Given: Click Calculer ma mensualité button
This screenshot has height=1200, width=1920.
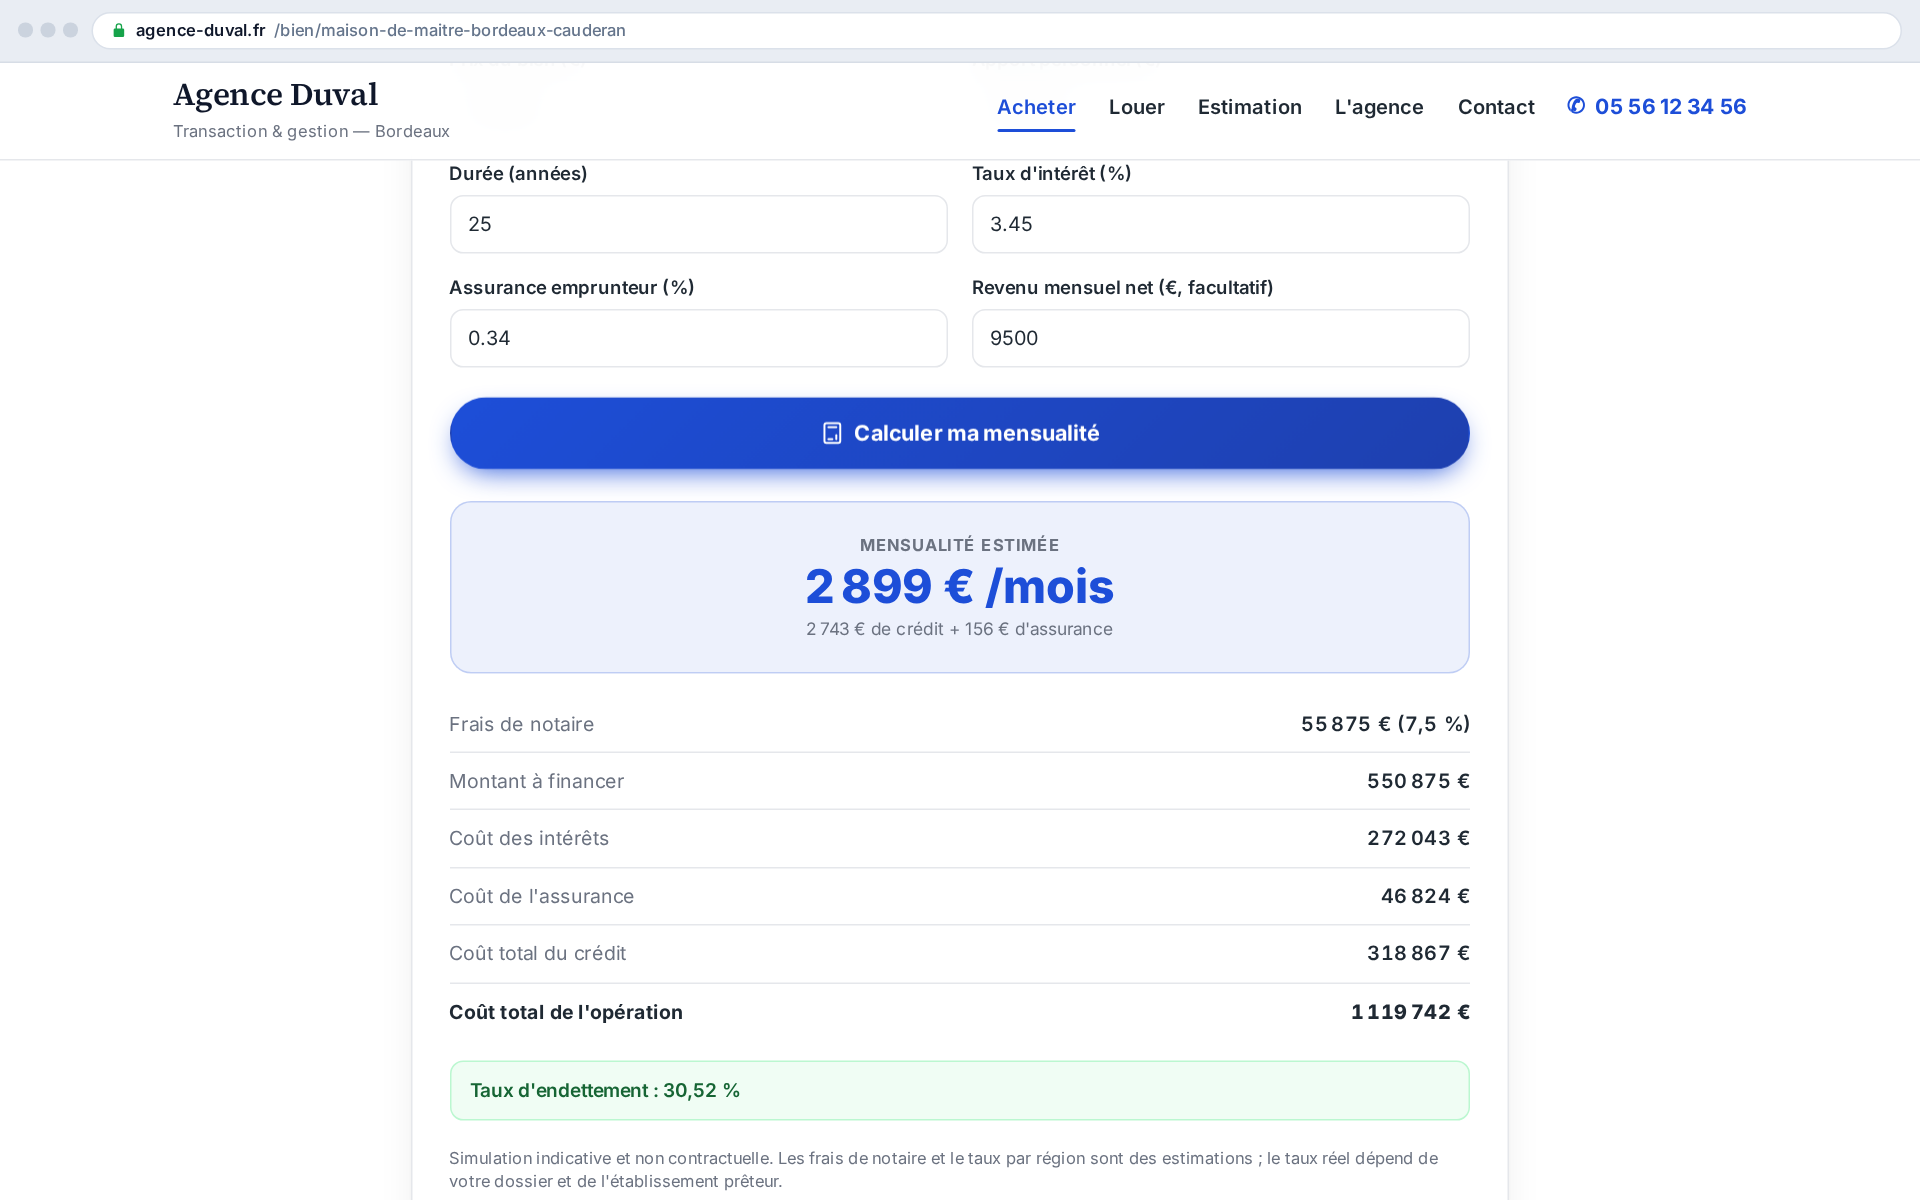Looking at the screenshot, I should 959,433.
